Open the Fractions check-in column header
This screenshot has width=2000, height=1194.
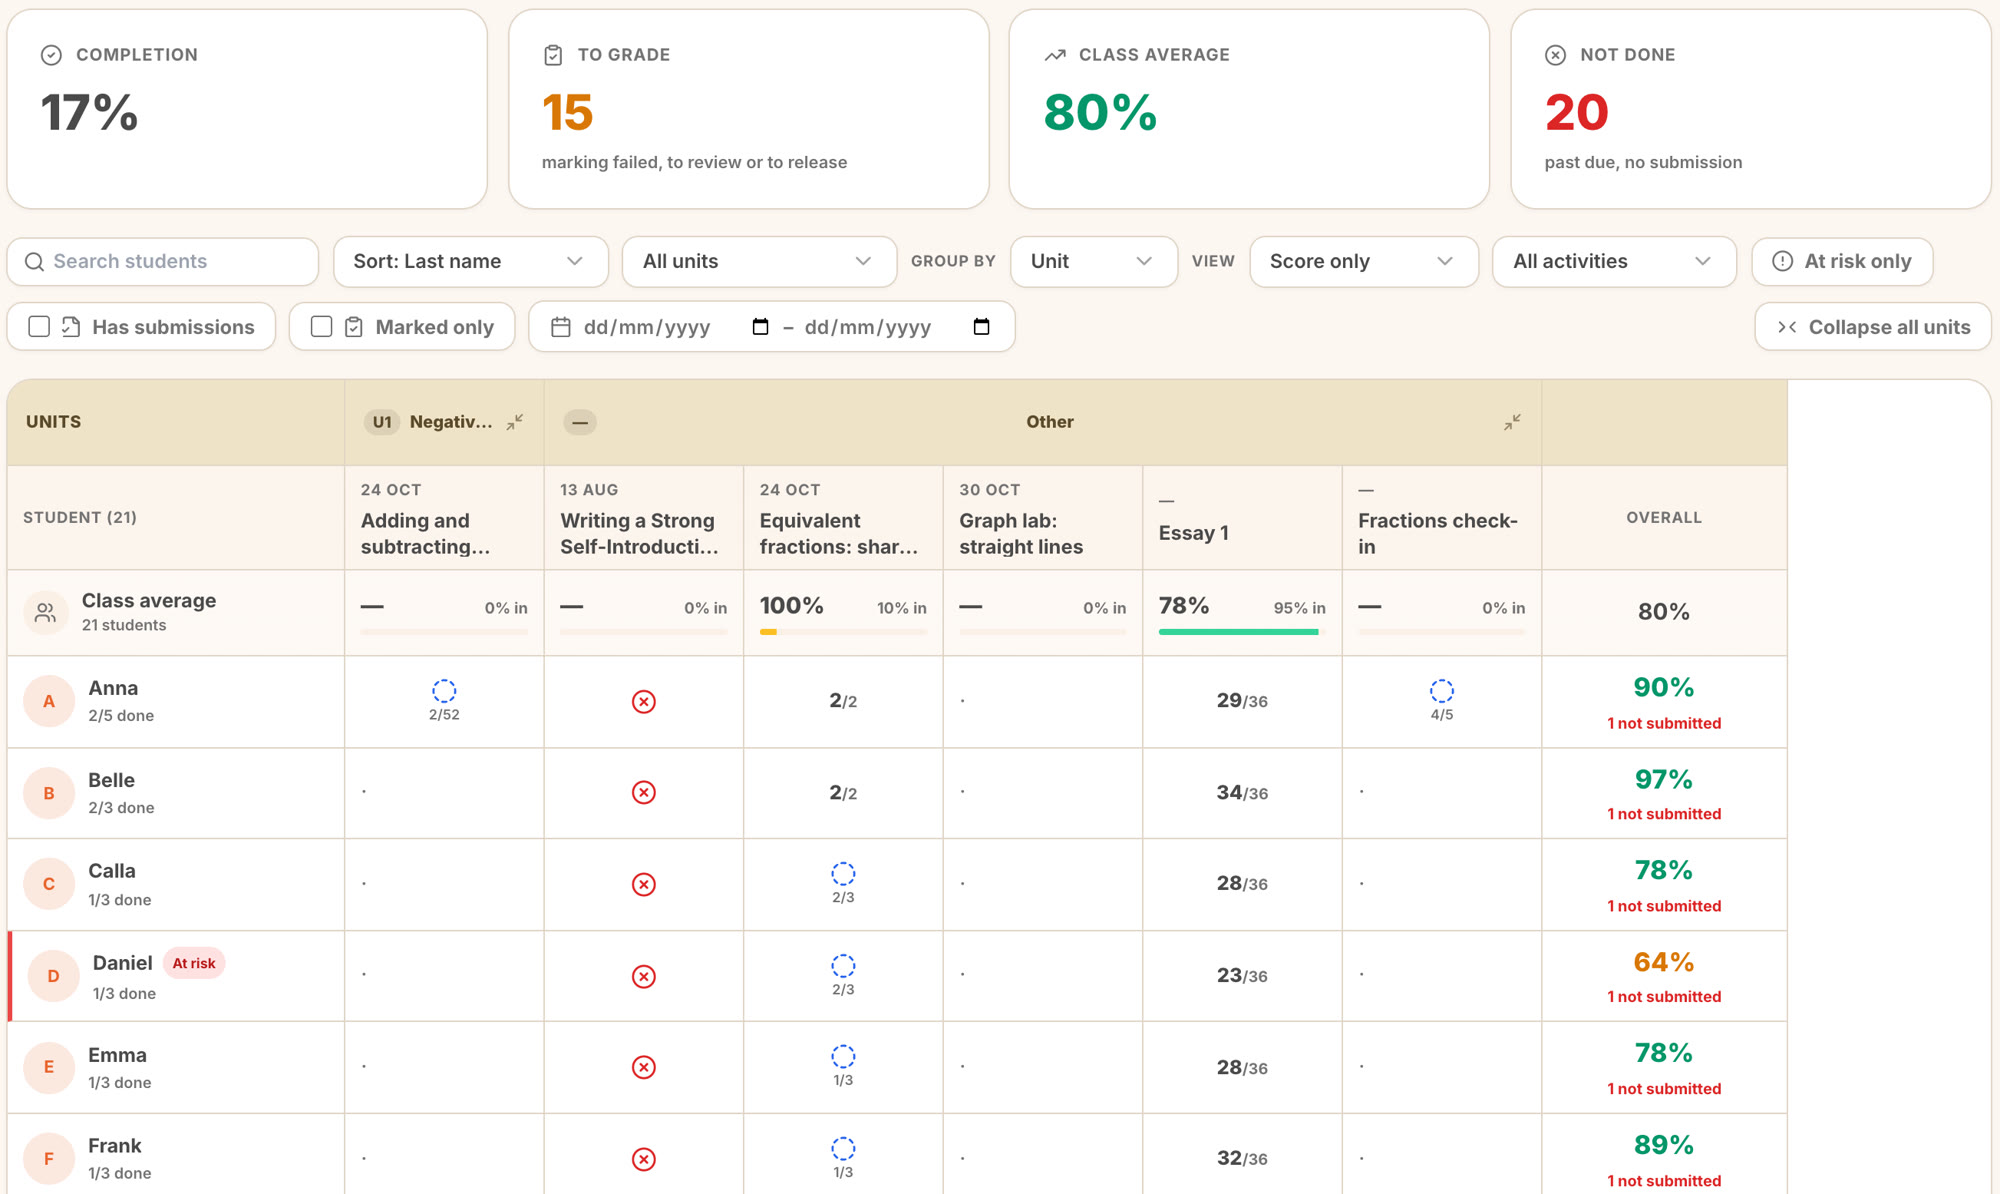coord(1441,518)
